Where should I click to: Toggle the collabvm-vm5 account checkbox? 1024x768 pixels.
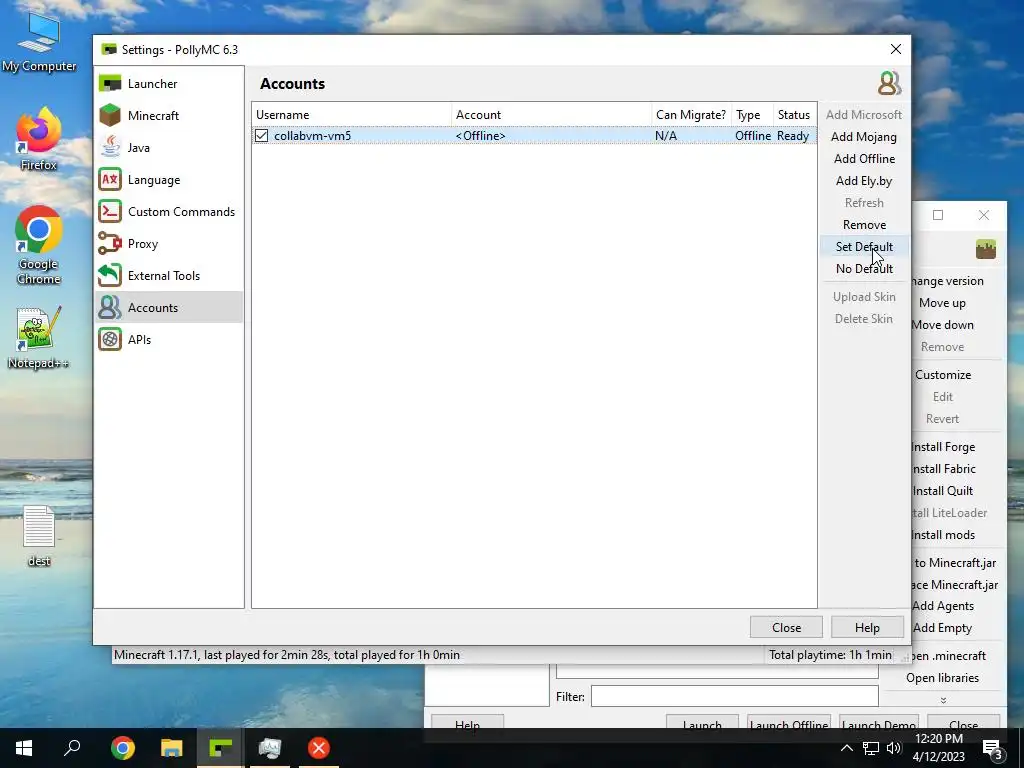[262, 136]
